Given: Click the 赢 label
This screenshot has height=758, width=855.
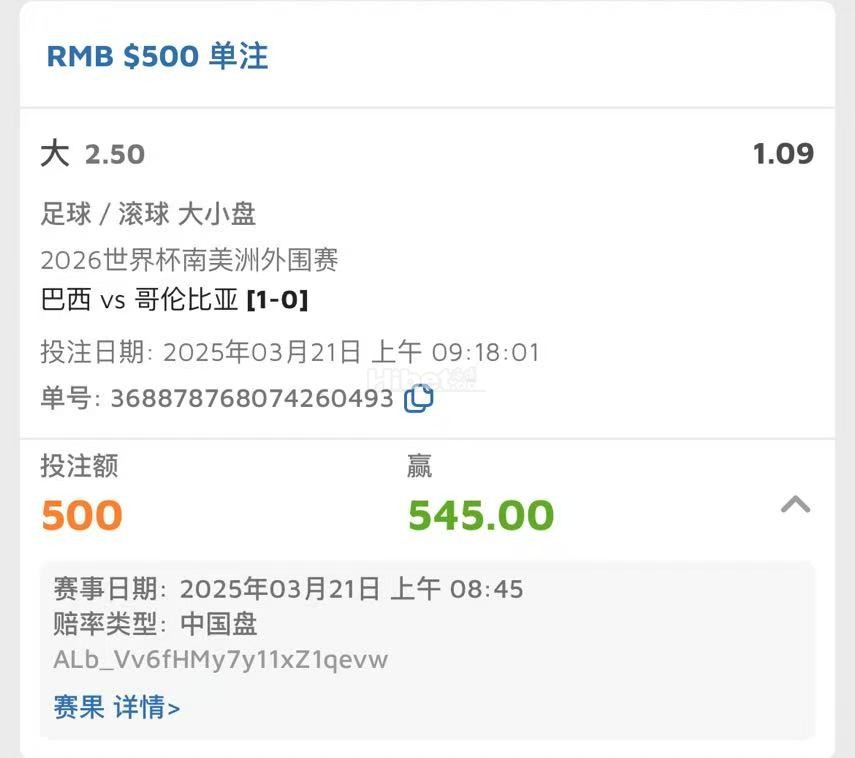Looking at the screenshot, I should (419, 466).
